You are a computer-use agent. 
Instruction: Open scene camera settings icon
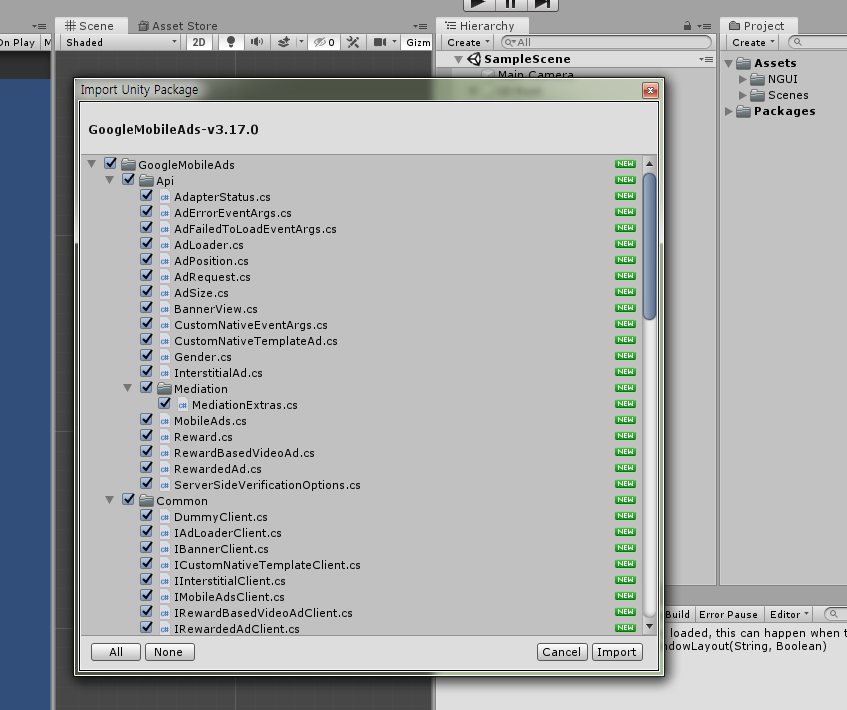[380, 42]
